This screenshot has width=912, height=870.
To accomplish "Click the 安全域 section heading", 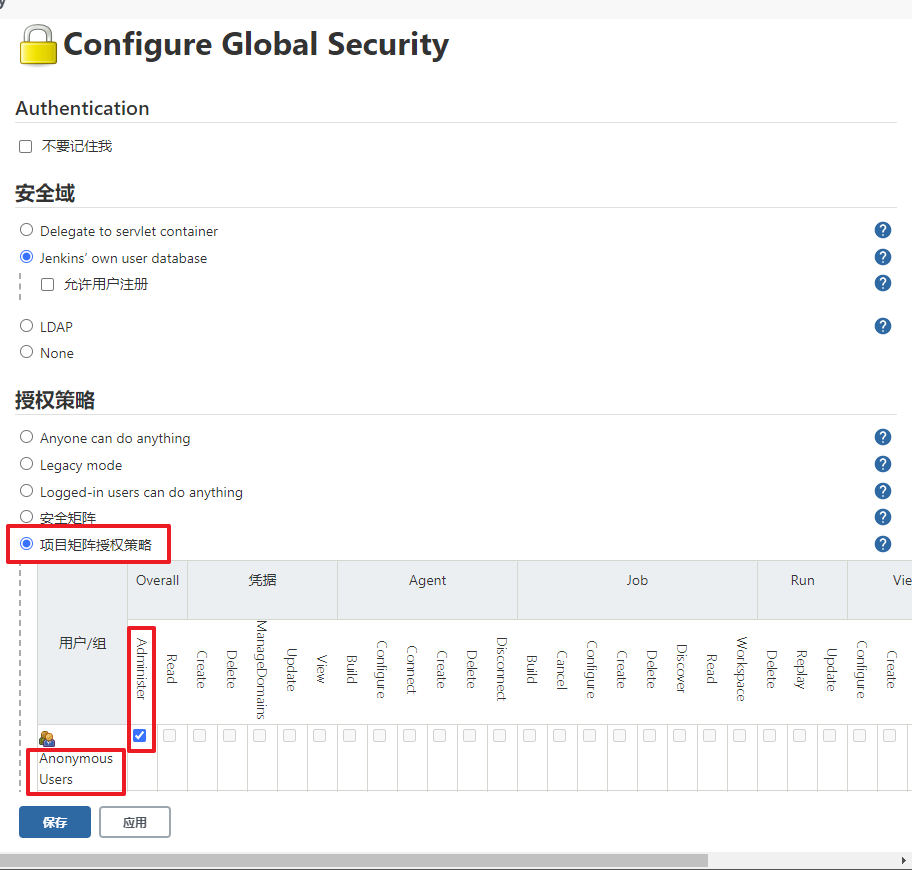I will [45, 193].
